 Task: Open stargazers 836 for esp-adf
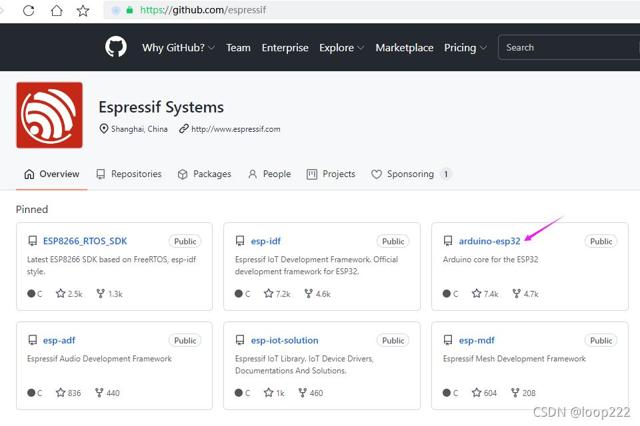tap(68, 393)
